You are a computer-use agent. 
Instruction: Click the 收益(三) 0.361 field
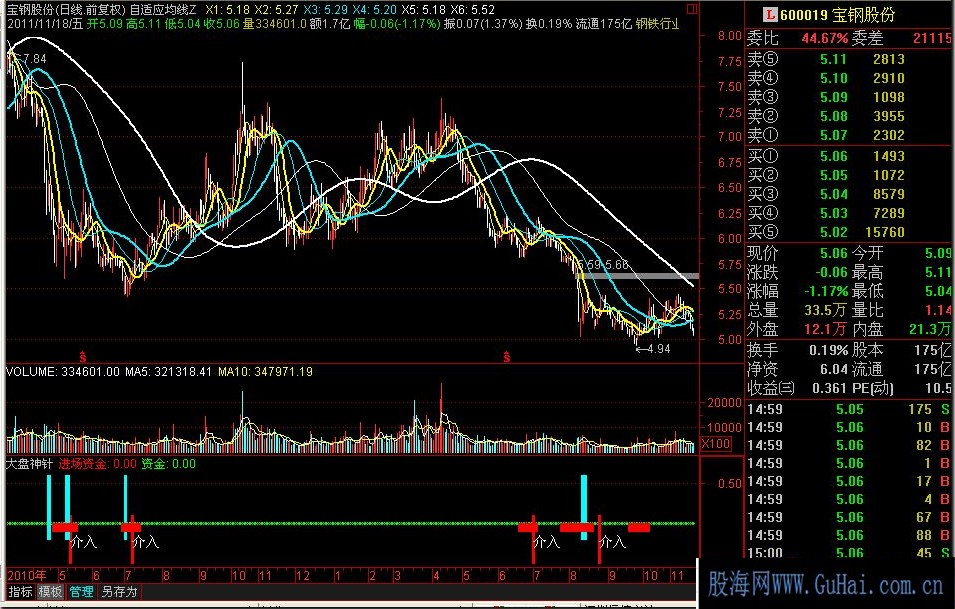pos(797,387)
